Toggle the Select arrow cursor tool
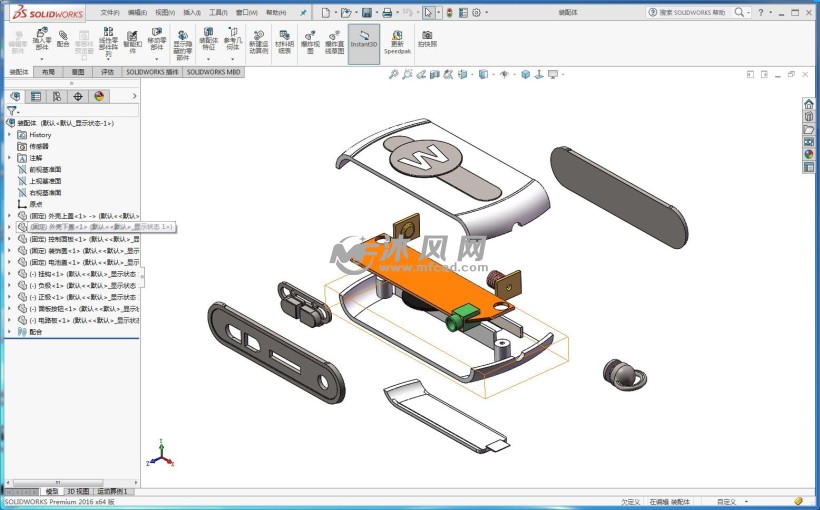The image size is (820, 510). [x=428, y=13]
